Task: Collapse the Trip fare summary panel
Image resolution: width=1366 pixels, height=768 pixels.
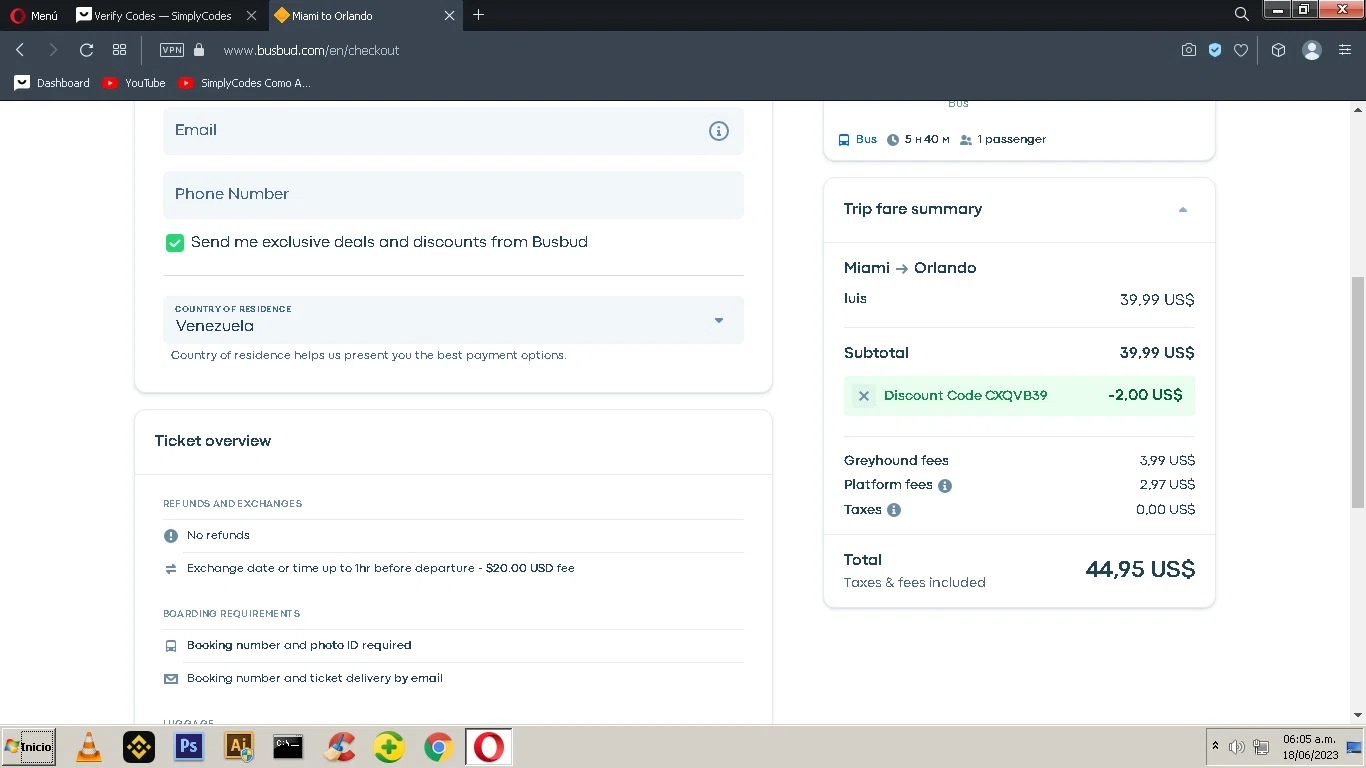Action: 1183,210
